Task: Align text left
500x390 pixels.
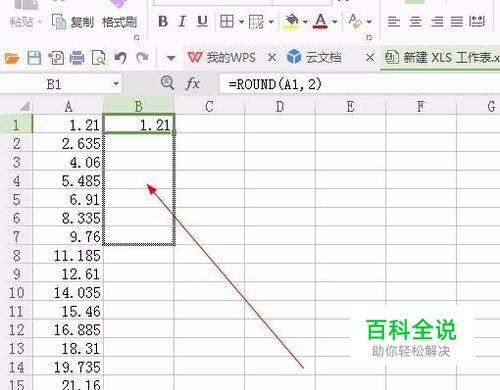Action: [x=394, y=22]
